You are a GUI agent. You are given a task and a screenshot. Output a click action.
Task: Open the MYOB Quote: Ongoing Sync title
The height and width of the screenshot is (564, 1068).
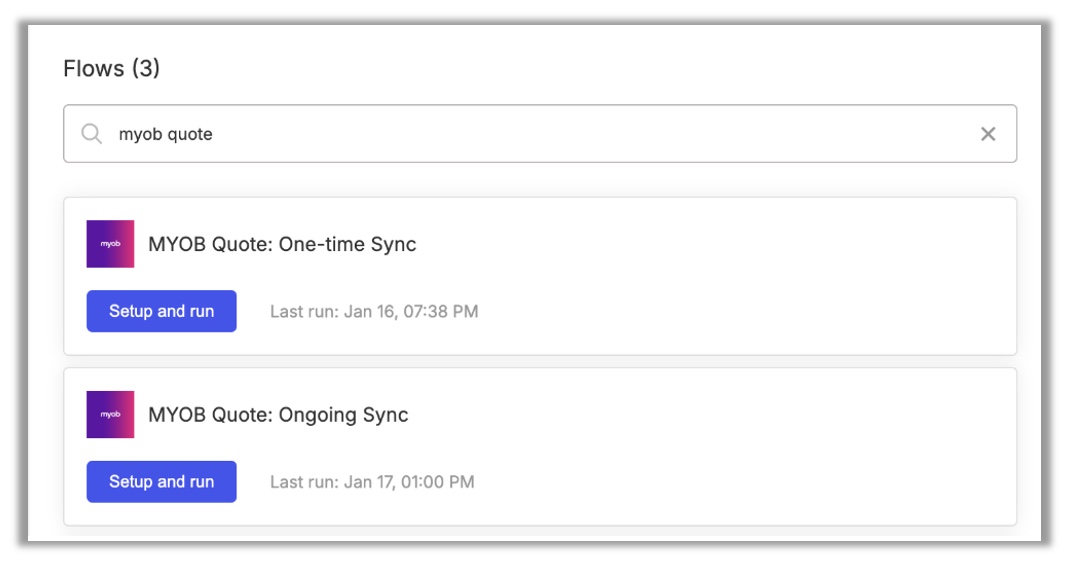(x=278, y=415)
